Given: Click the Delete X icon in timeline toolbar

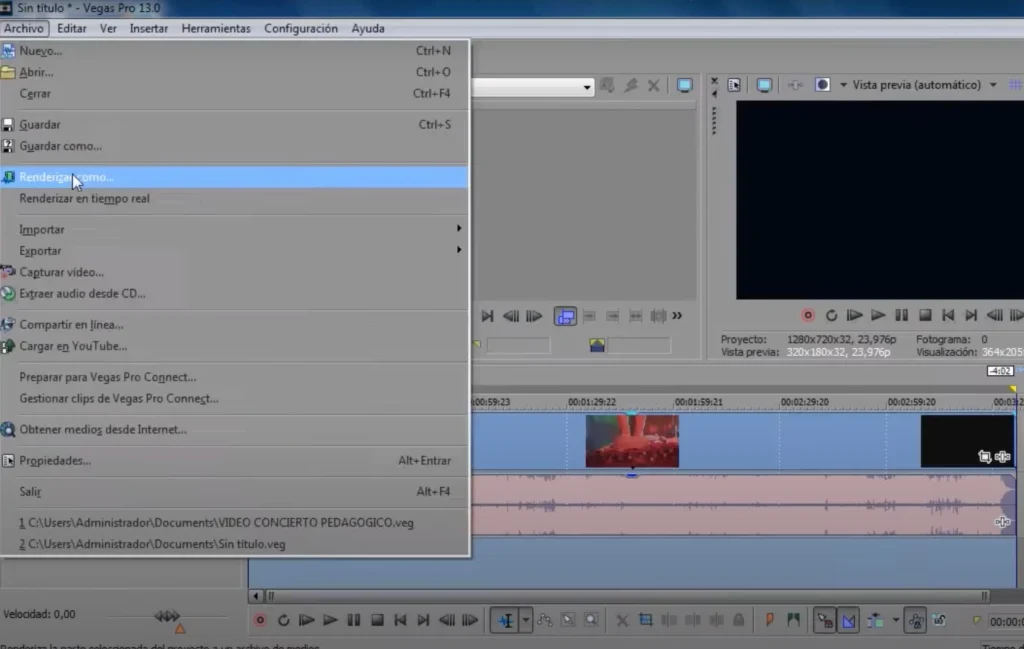Looking at the screenshot, I should coord(622,620).
